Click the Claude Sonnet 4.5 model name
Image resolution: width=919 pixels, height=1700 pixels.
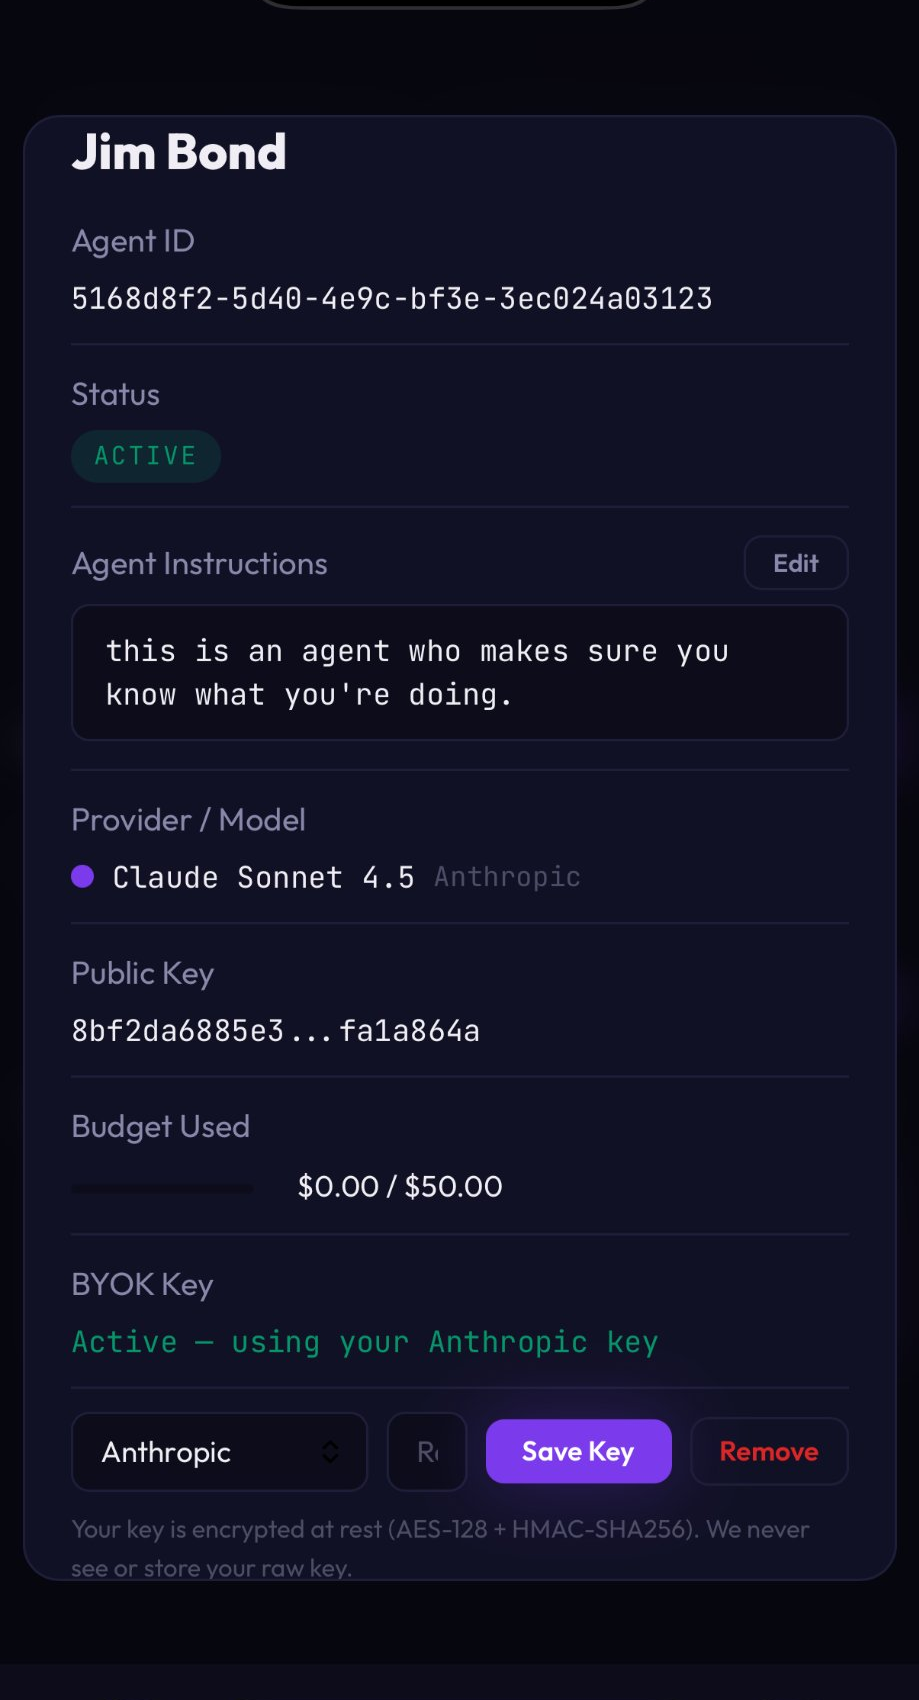coord(263,877)
